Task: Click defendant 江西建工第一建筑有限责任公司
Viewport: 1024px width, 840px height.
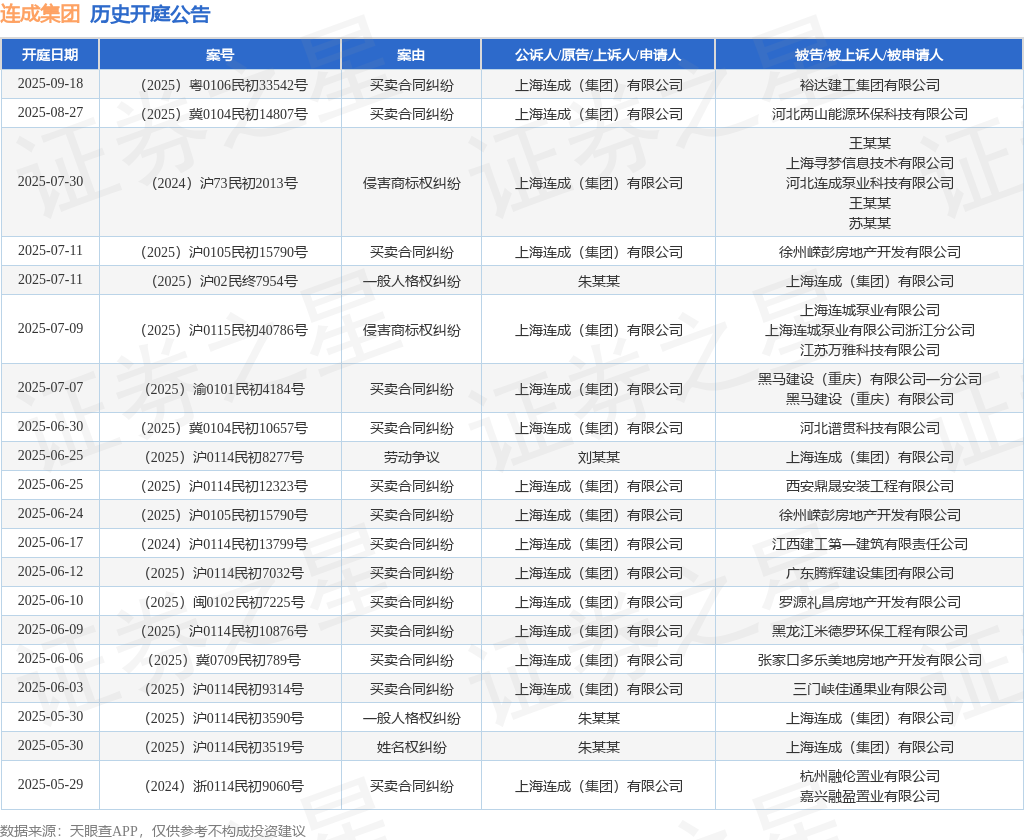Action: 870,545
